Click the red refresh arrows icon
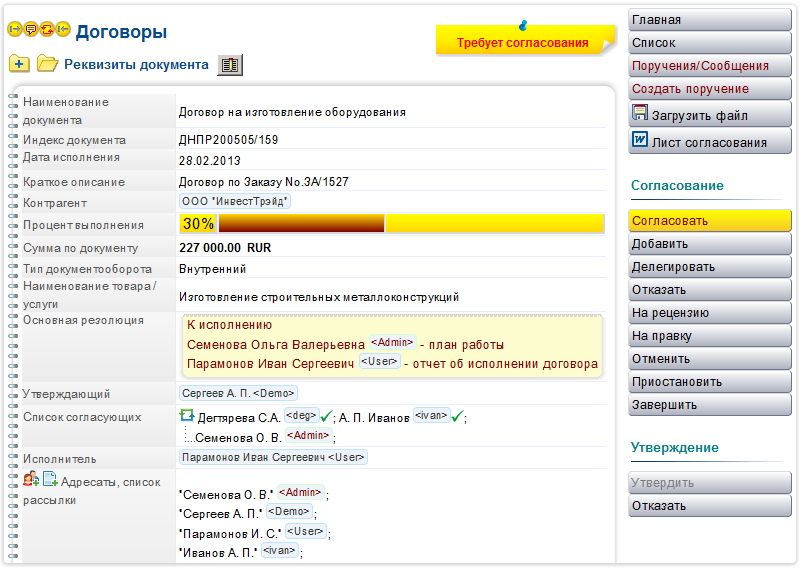Image resolution: width=800 pixels, height=570 pixels. tap(46, 30)
